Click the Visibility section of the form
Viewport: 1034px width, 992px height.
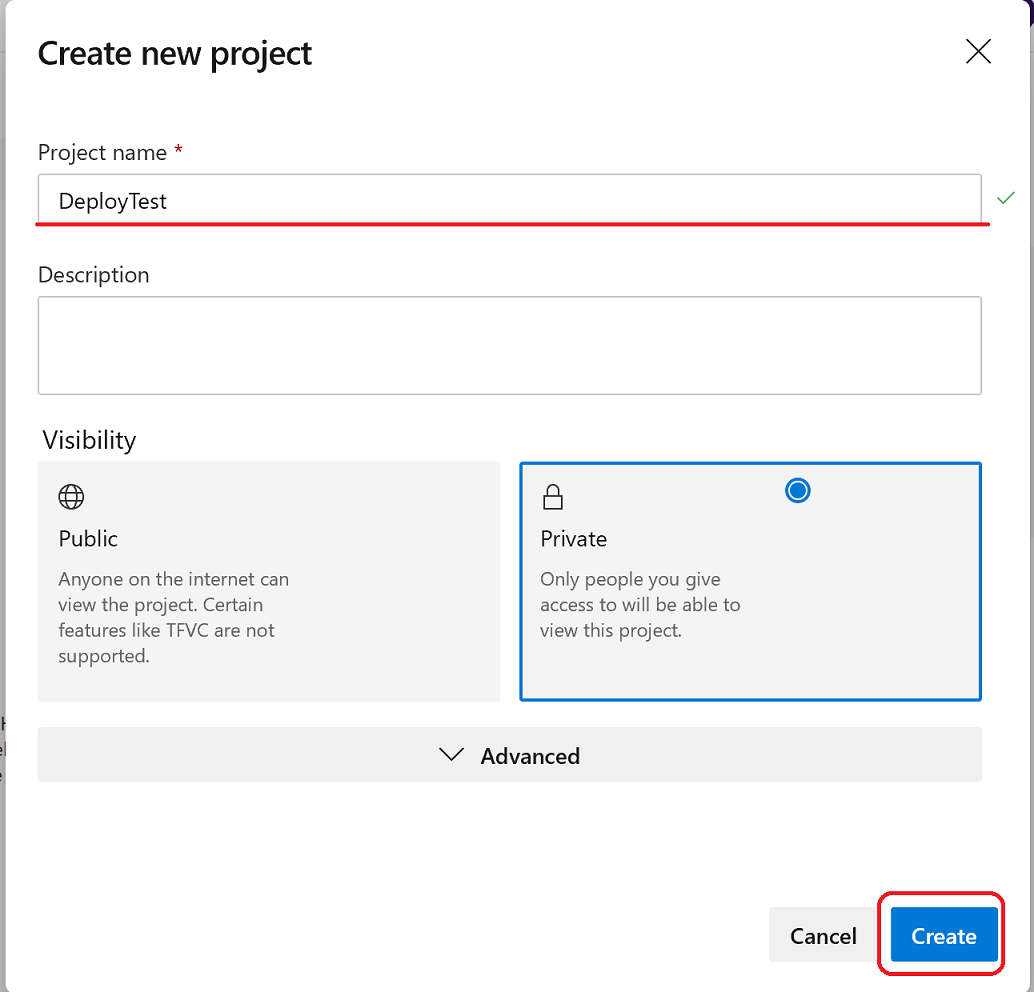tap(89, 440)
